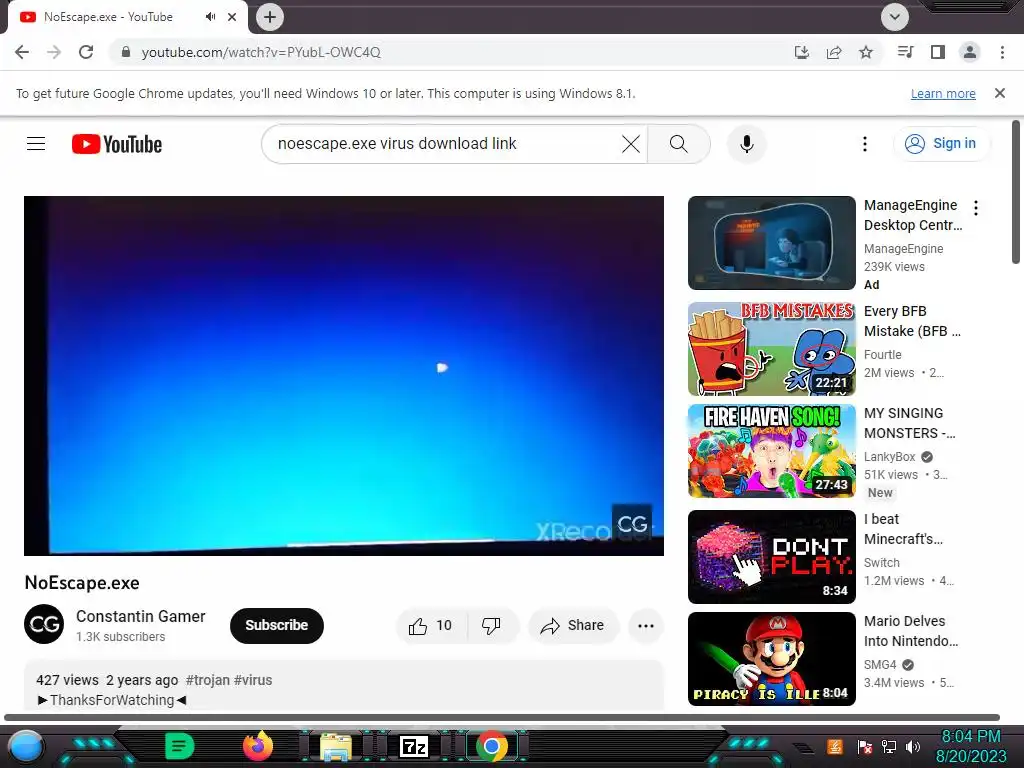The width and height of the screenshot is (1024, 768).
Task: Open the Chrome profile avatar
Action: click(970, 52)
